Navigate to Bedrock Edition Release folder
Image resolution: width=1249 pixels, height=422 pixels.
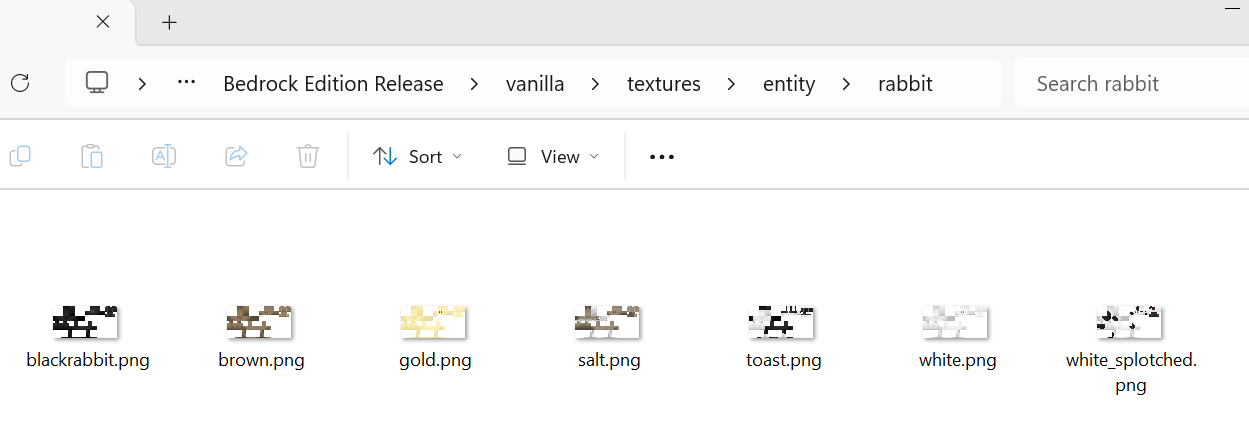[x=333, y=84]
